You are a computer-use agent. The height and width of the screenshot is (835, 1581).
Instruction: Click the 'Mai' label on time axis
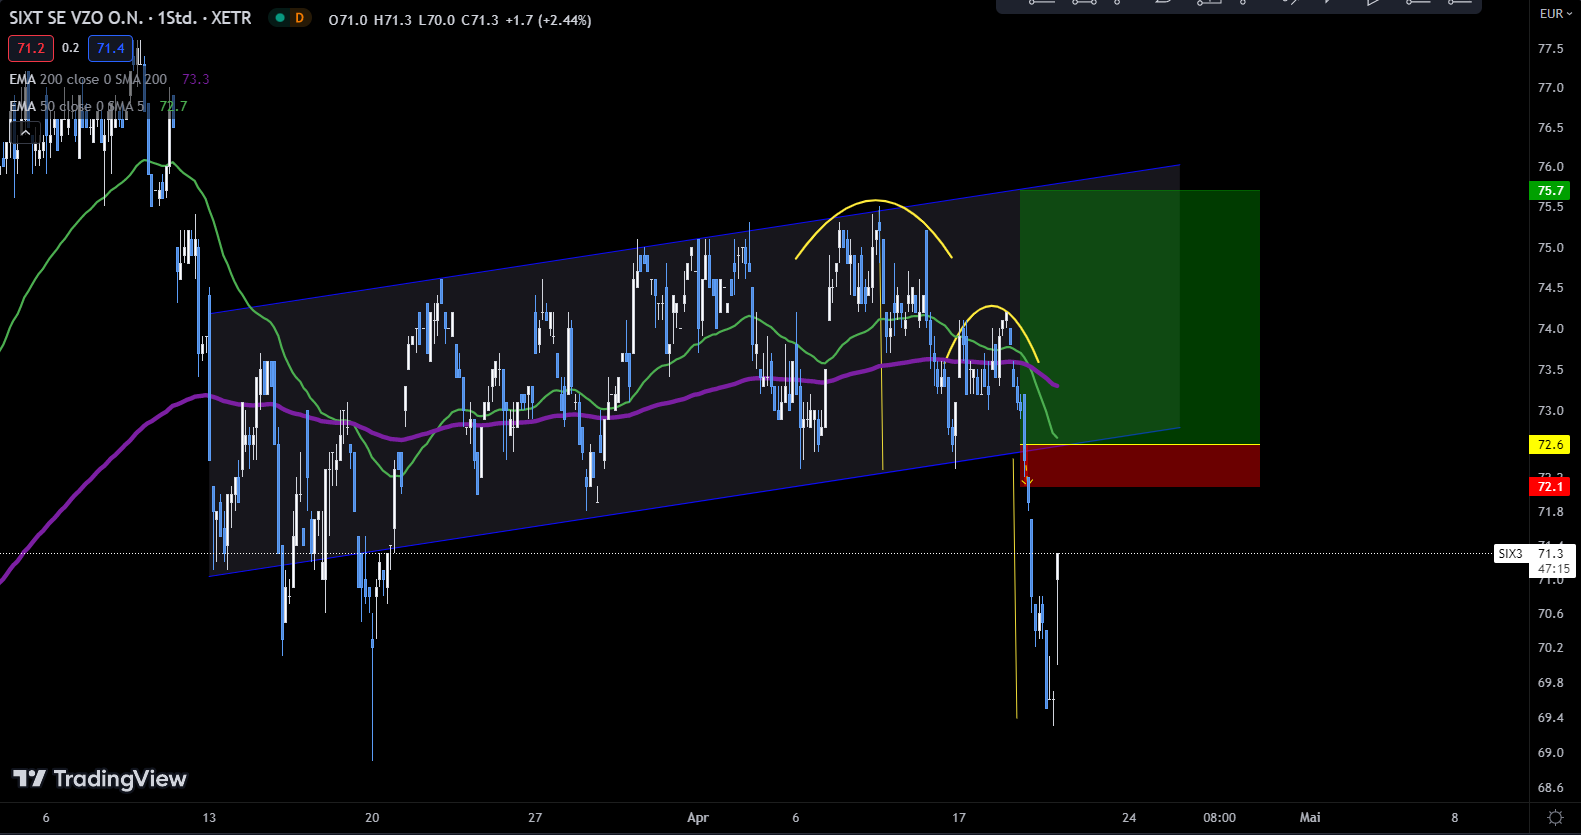pyautogui.click(x=1310, y=818)
